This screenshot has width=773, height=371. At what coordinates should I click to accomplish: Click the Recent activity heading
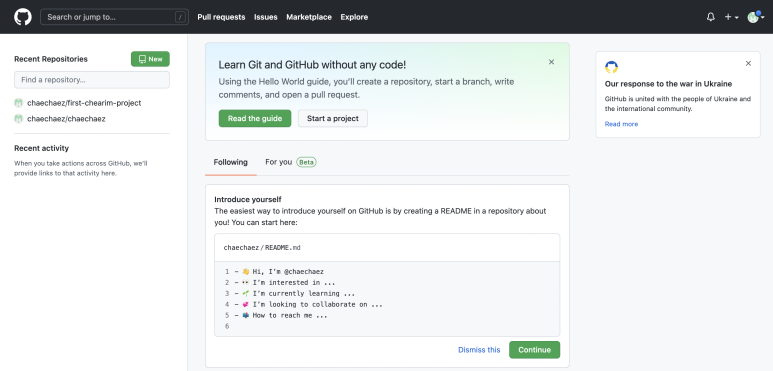click(x=41, y=148)
